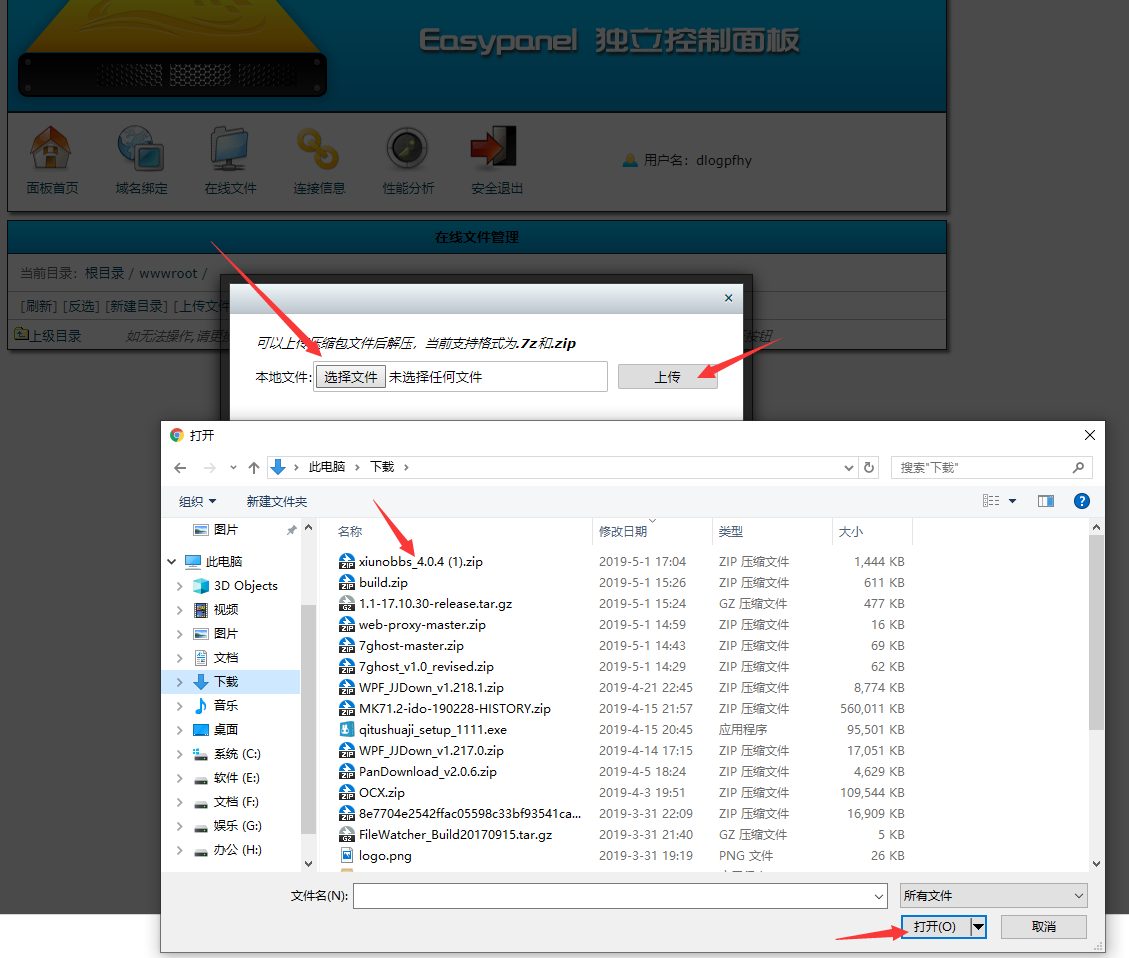Go back in the file dialog
Viewport: 1129px width, 958px height.
click(x=180, y=468)
